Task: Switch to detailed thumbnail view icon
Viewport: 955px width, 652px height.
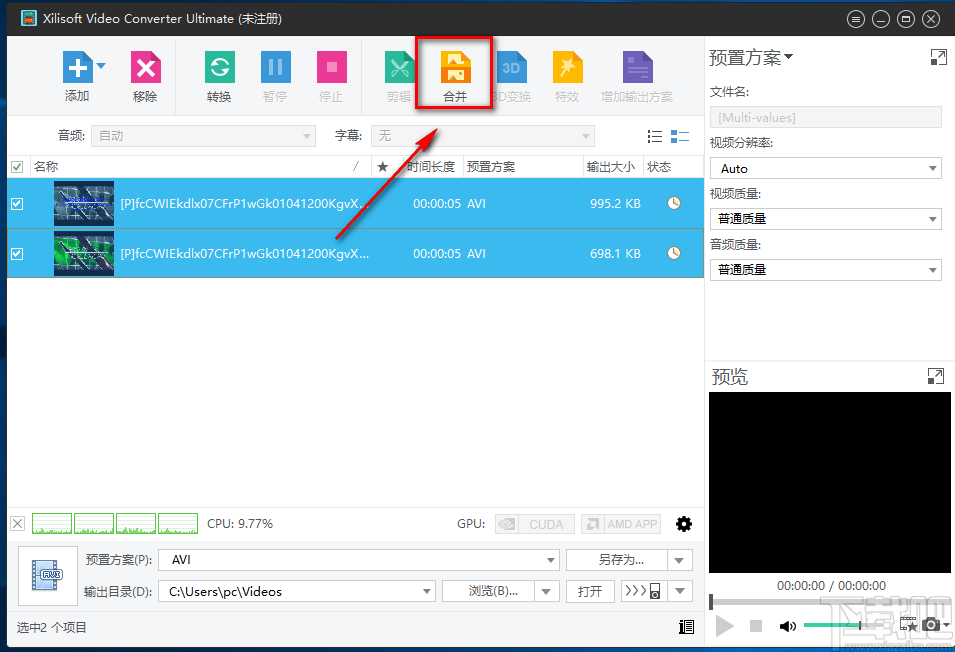Action: pyautogui.click(x=680, y=136)
